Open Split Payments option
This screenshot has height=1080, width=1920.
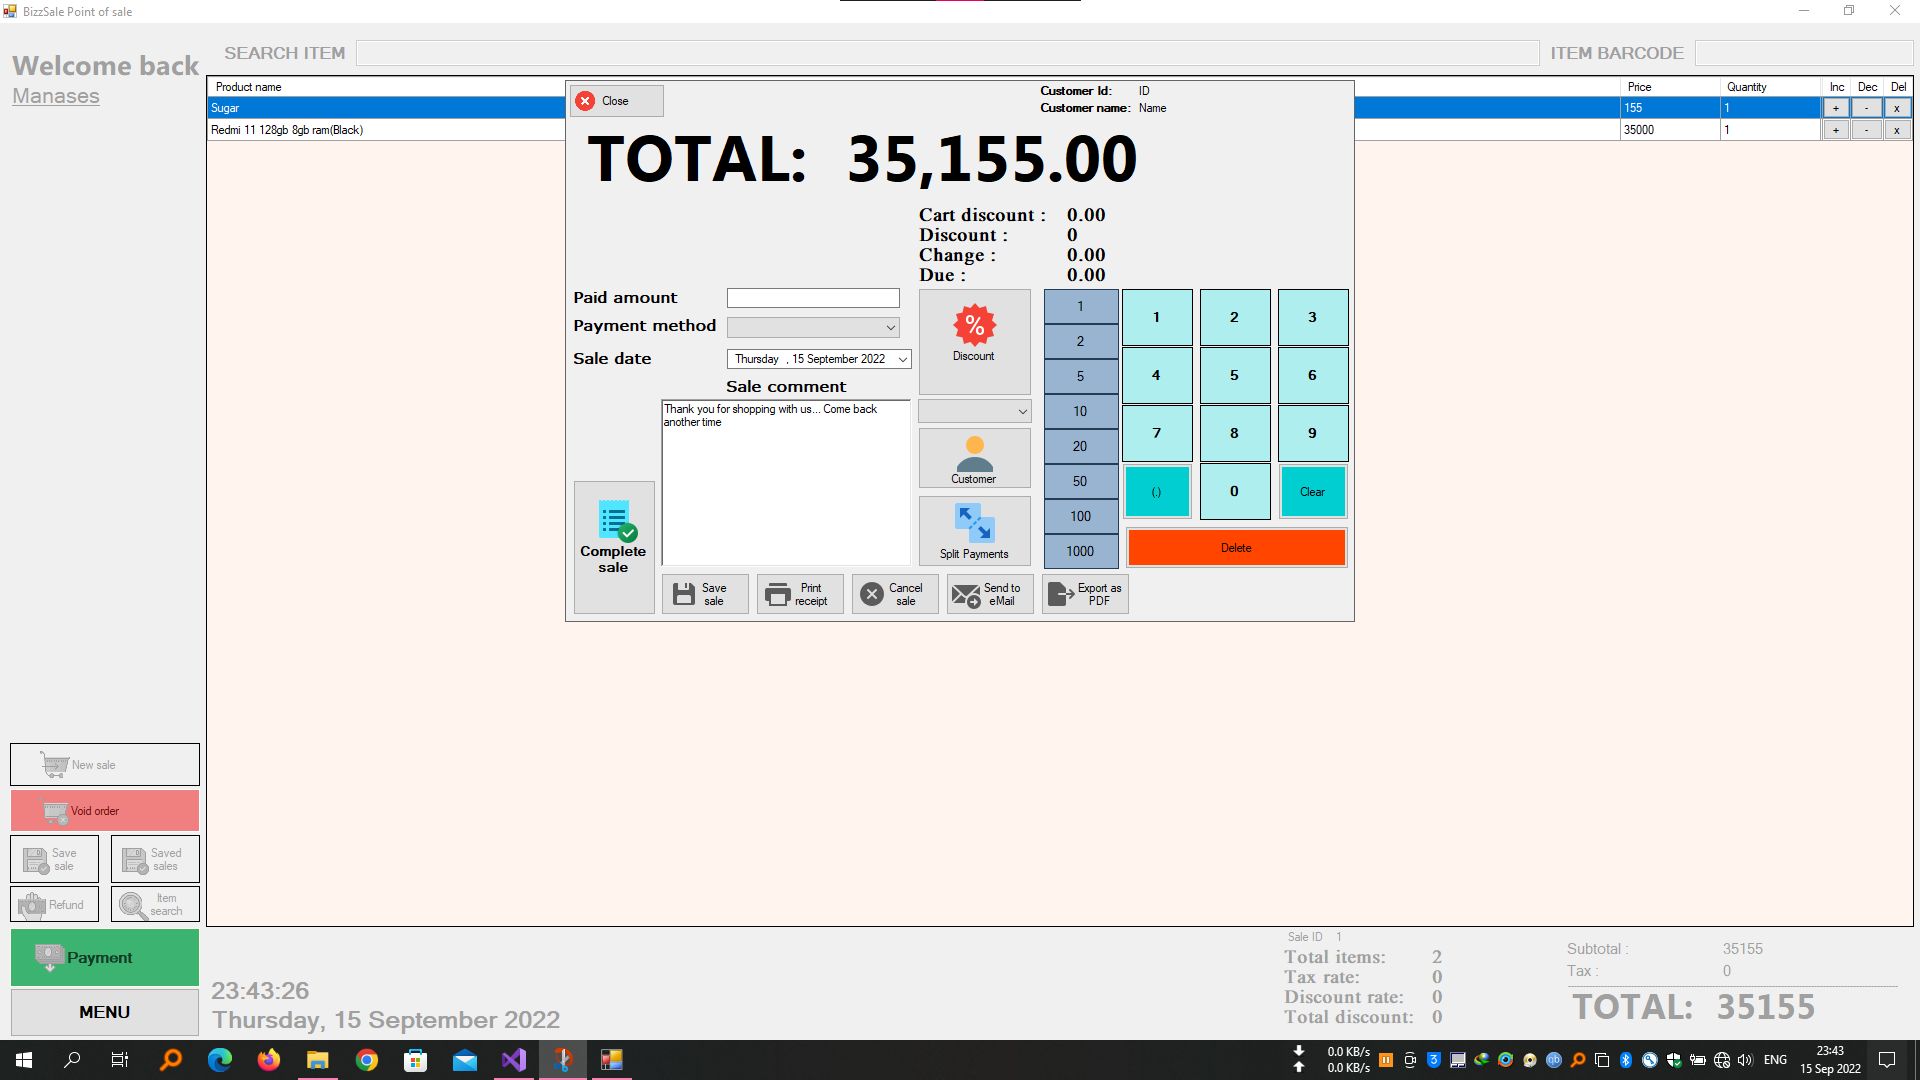pos(974,531)
